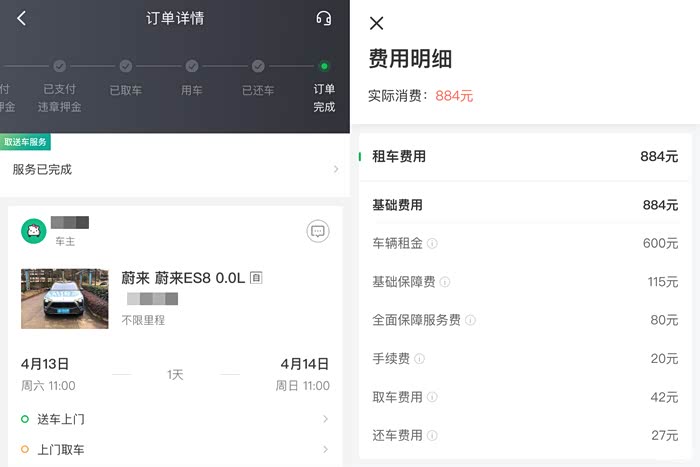Tap the 蔚来 蔚来ES8 0.0L title
The width and height of the screenshot is (700, 467).
[183, 278]
